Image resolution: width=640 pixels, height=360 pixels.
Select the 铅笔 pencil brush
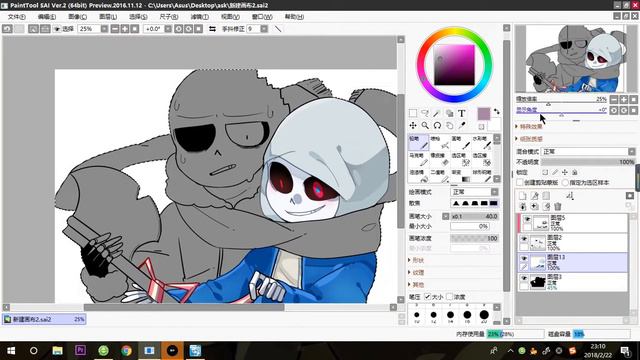coord(418,142)
